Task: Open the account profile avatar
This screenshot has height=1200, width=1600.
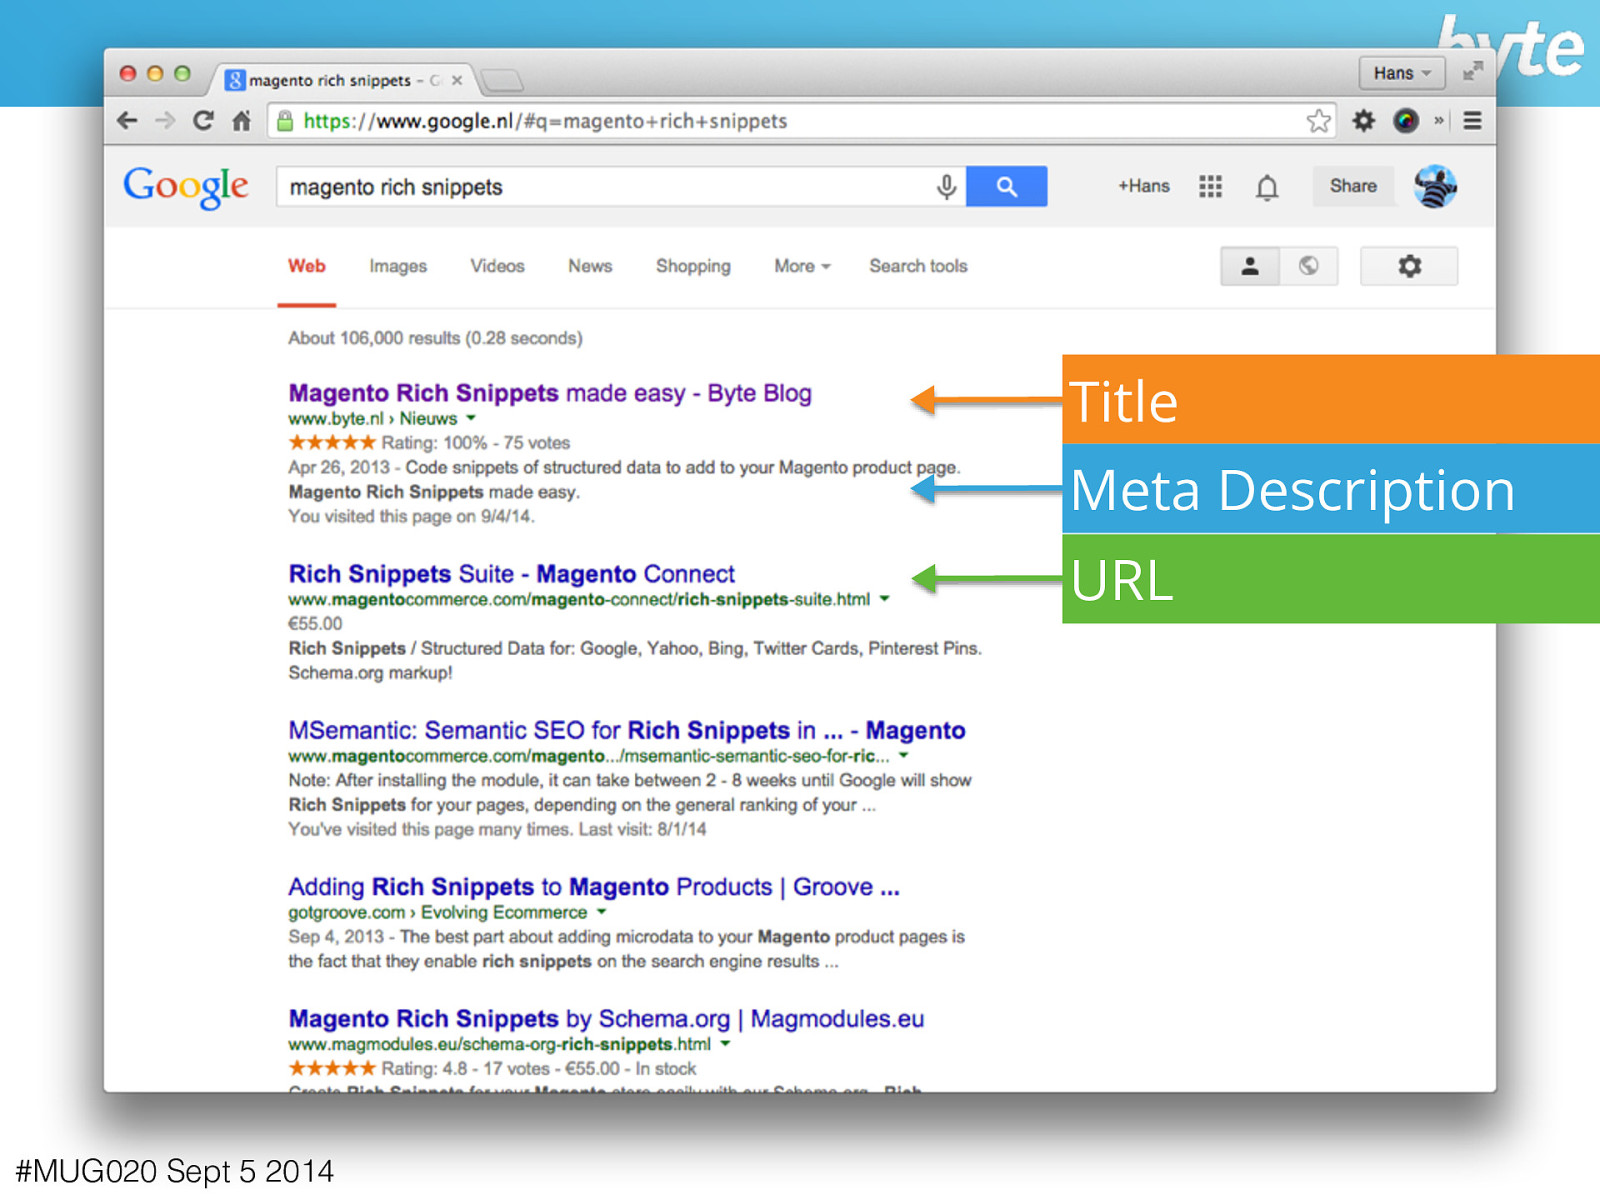Action: point(1435,186)
